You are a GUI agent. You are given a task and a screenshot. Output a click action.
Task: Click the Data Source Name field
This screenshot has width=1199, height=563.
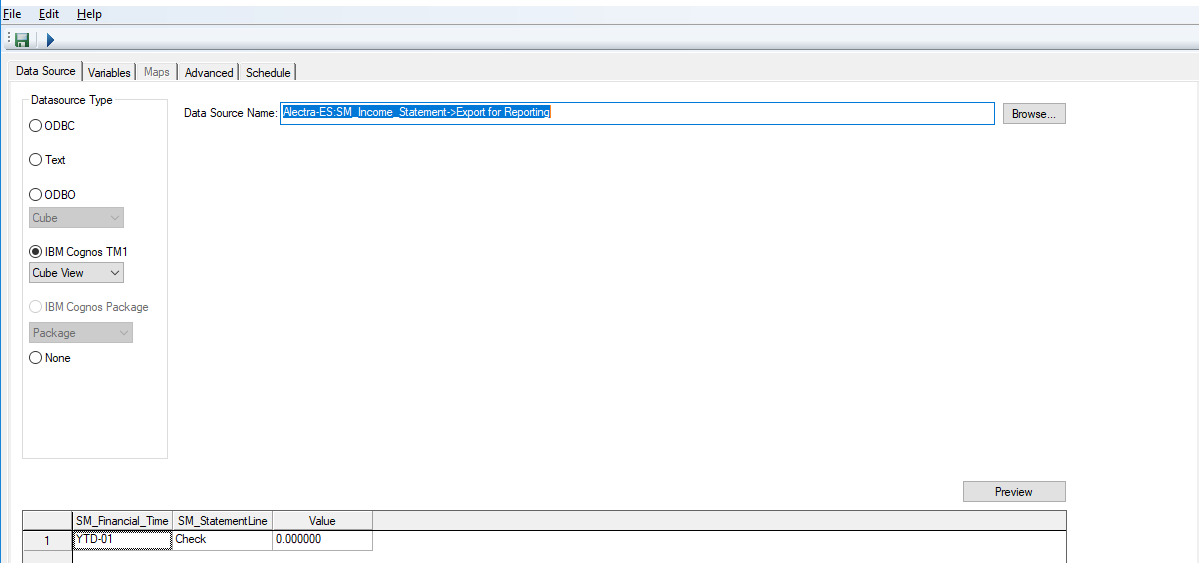click(x=637, y=113)
